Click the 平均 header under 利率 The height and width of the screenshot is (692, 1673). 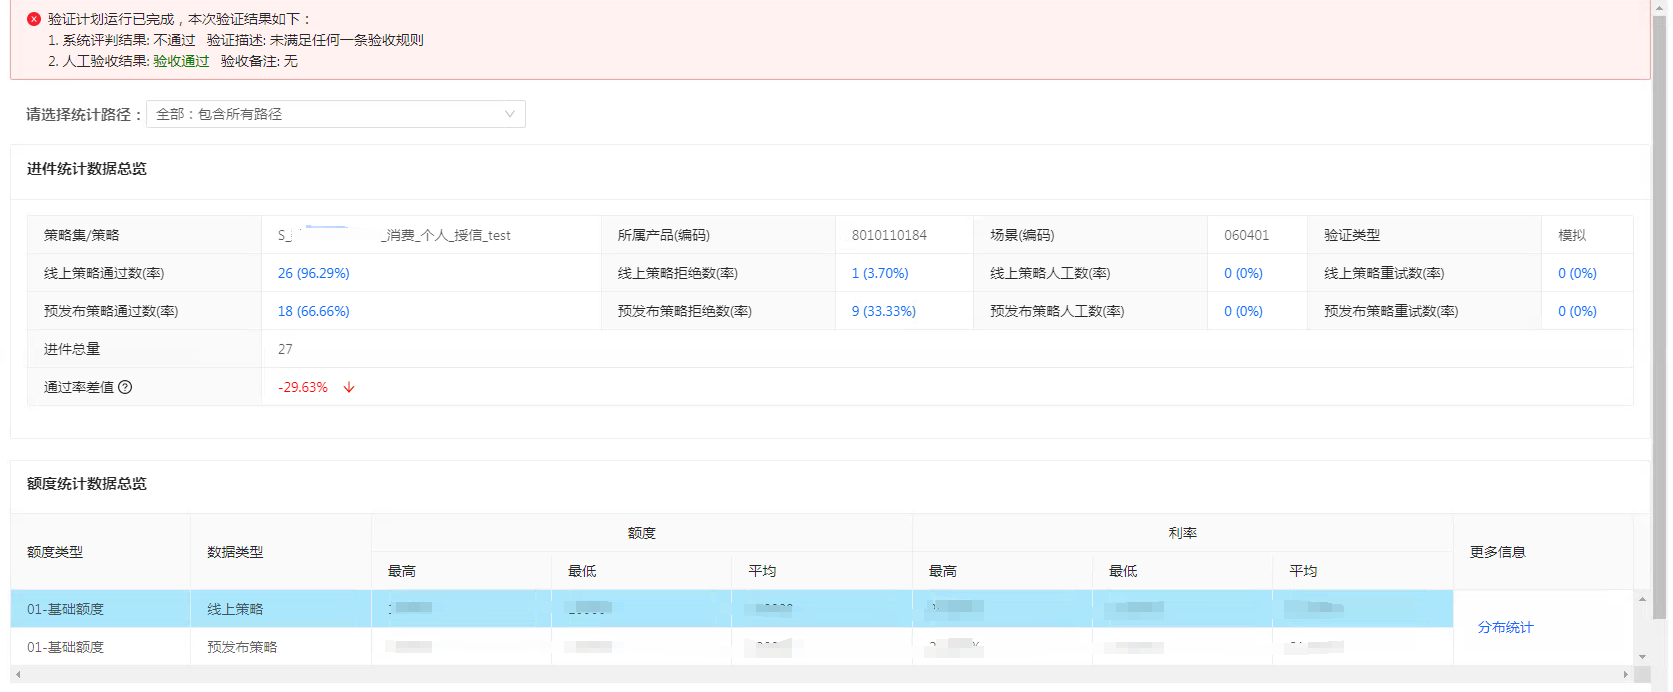pos(1303,571)
